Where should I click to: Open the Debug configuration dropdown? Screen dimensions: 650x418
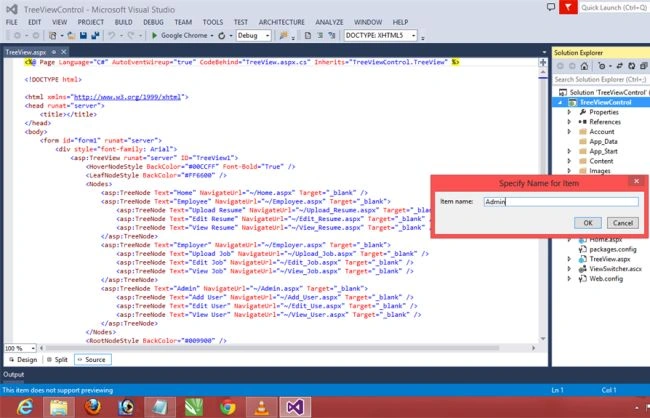(x=254, y=36)
